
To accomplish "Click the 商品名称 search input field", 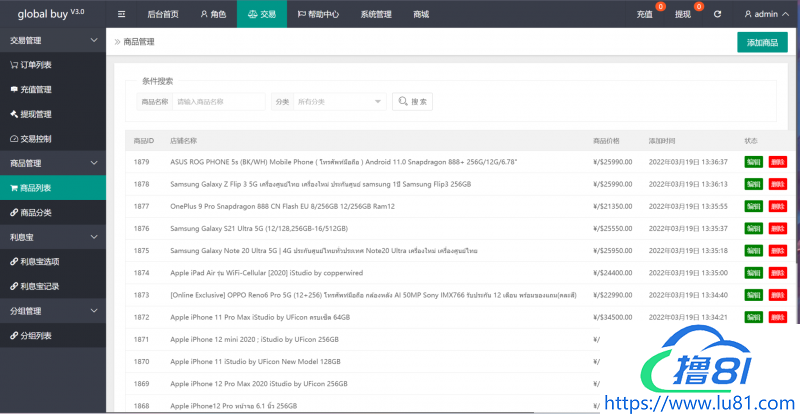I will click(218, 101).
